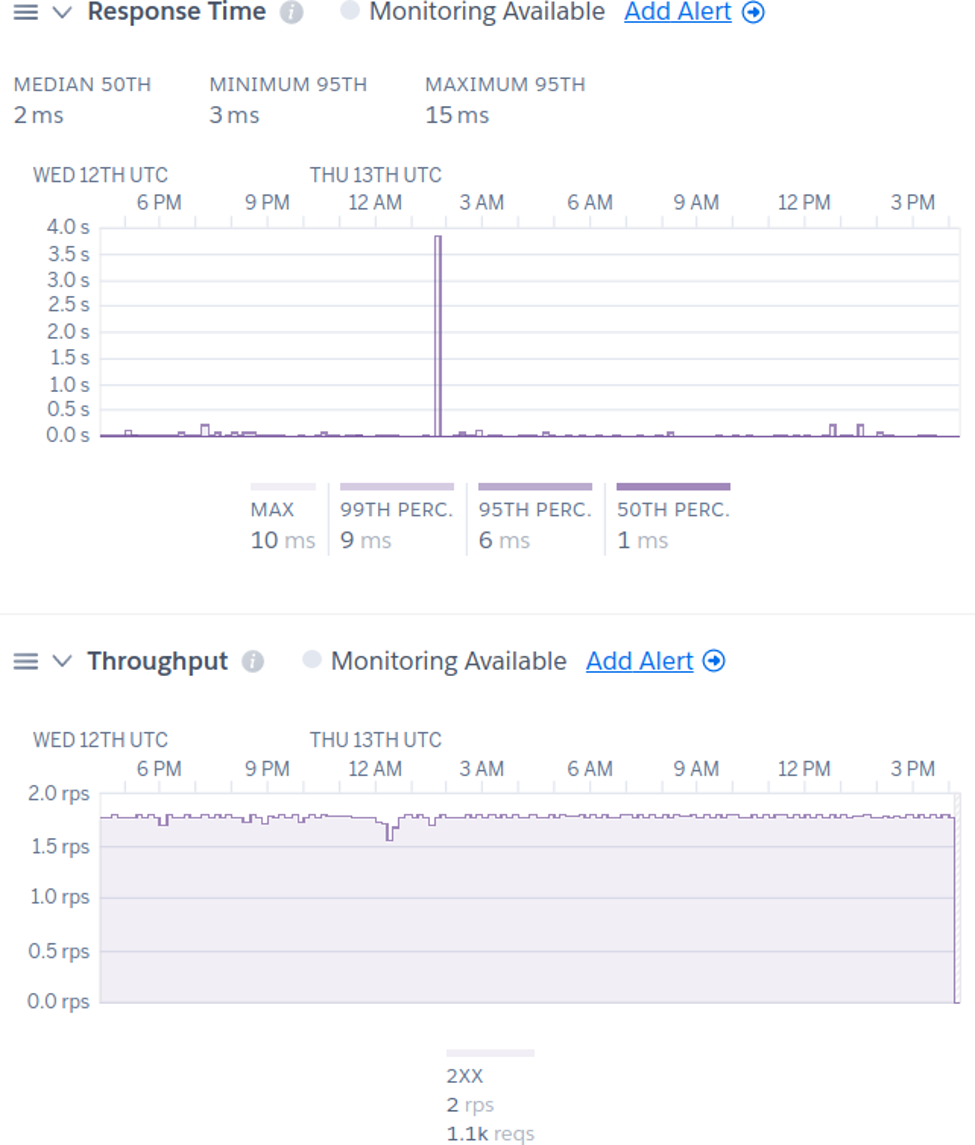The height and width of the screenshot is (1145, 975).
Task: Click the Throughput panel title
Action: [157, 661]
